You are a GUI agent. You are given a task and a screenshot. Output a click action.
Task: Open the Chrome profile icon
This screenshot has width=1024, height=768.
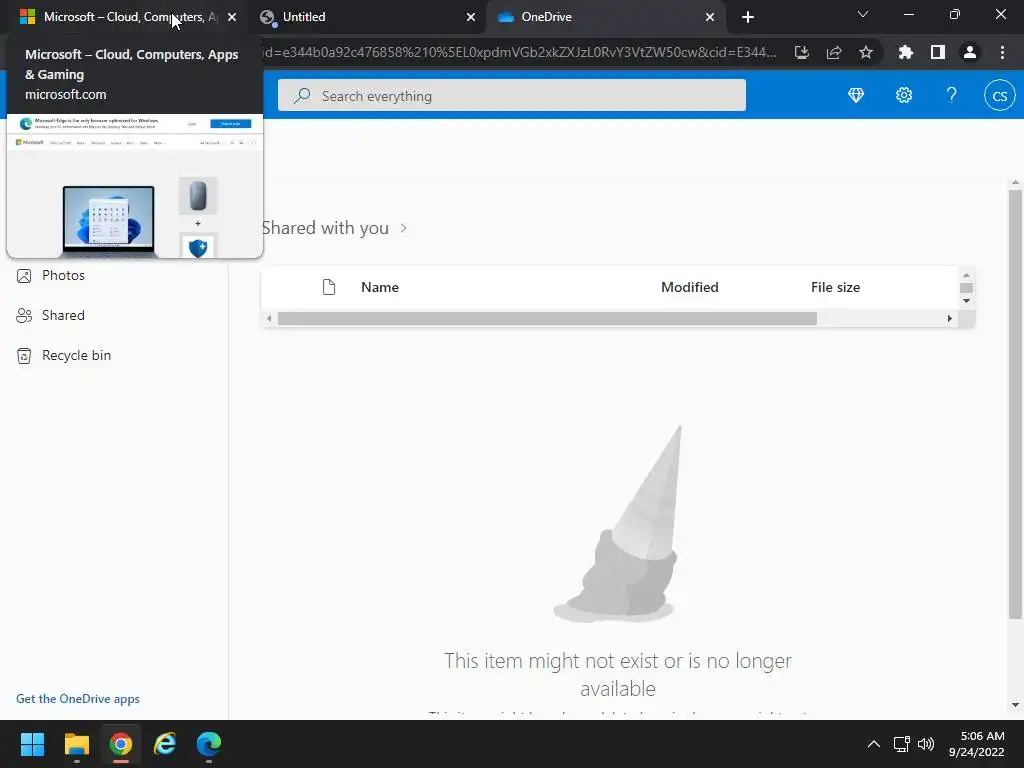click(x=970, y=52)
